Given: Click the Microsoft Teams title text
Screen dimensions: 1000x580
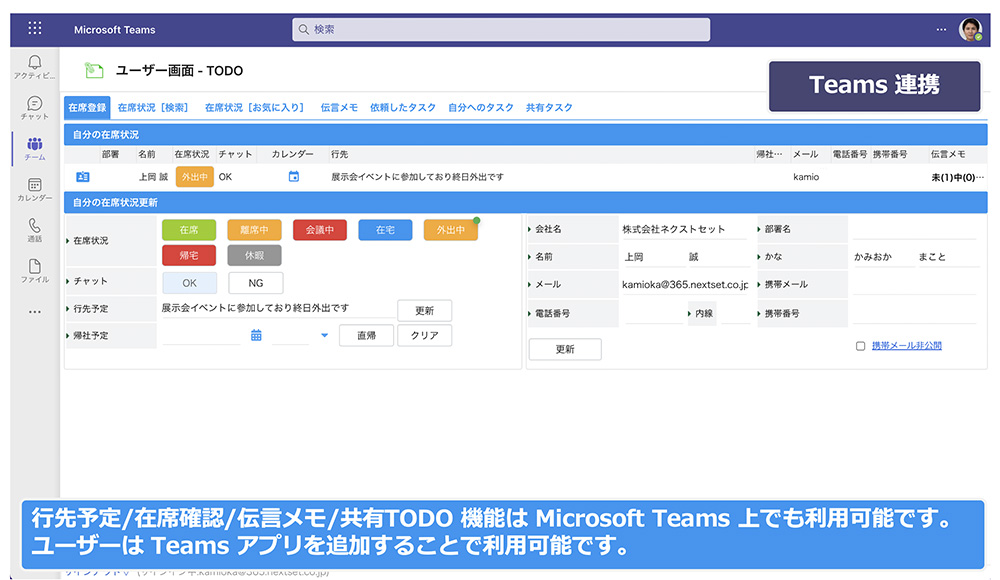Looking at the screenshot, I should (x=115, y=29).
